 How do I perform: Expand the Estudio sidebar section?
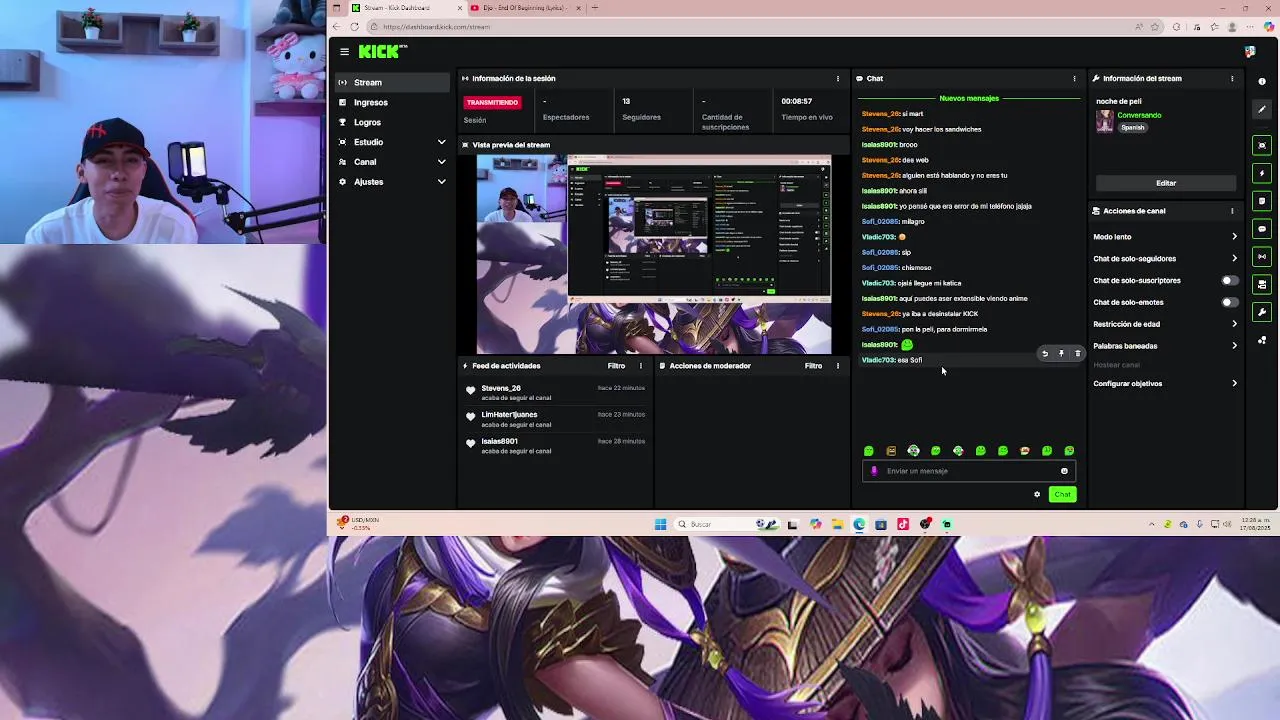click(391, 142)
